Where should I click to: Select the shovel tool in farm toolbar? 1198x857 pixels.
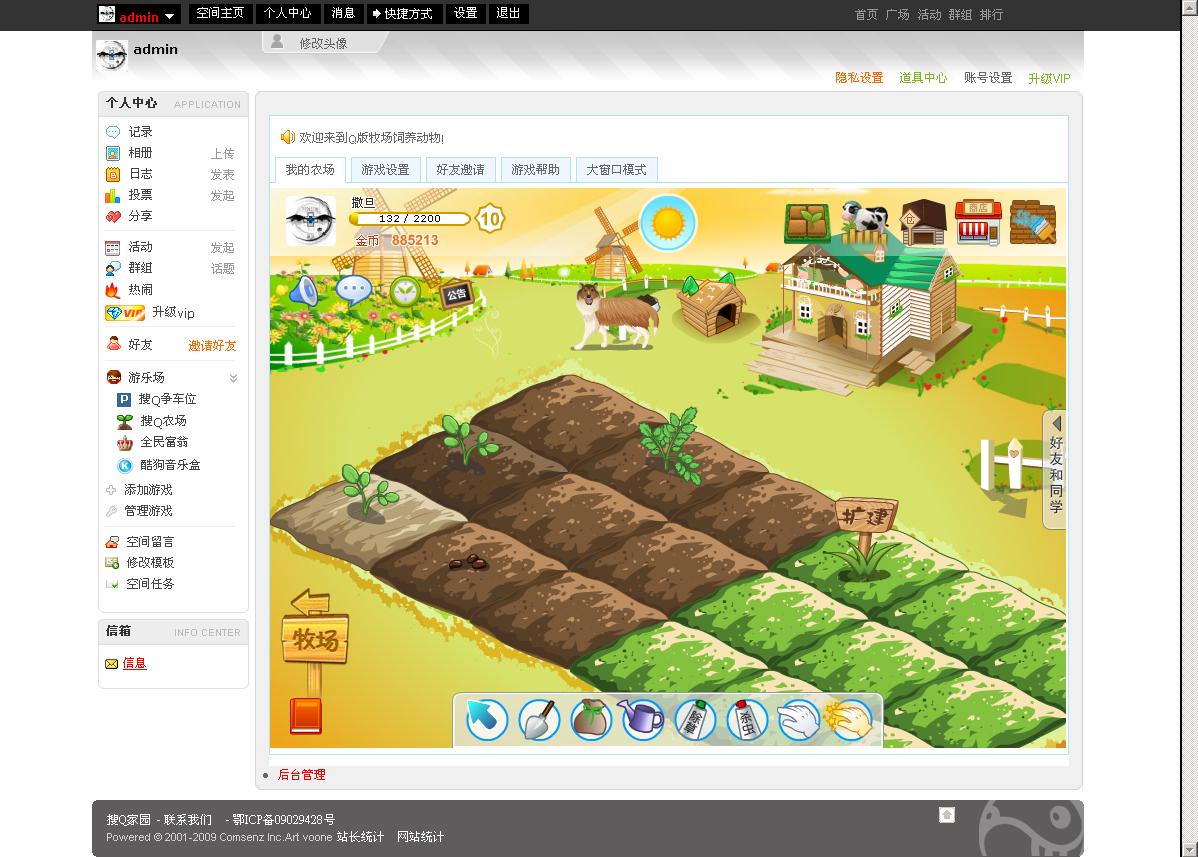pyautogui.click(x=539, y=720)
